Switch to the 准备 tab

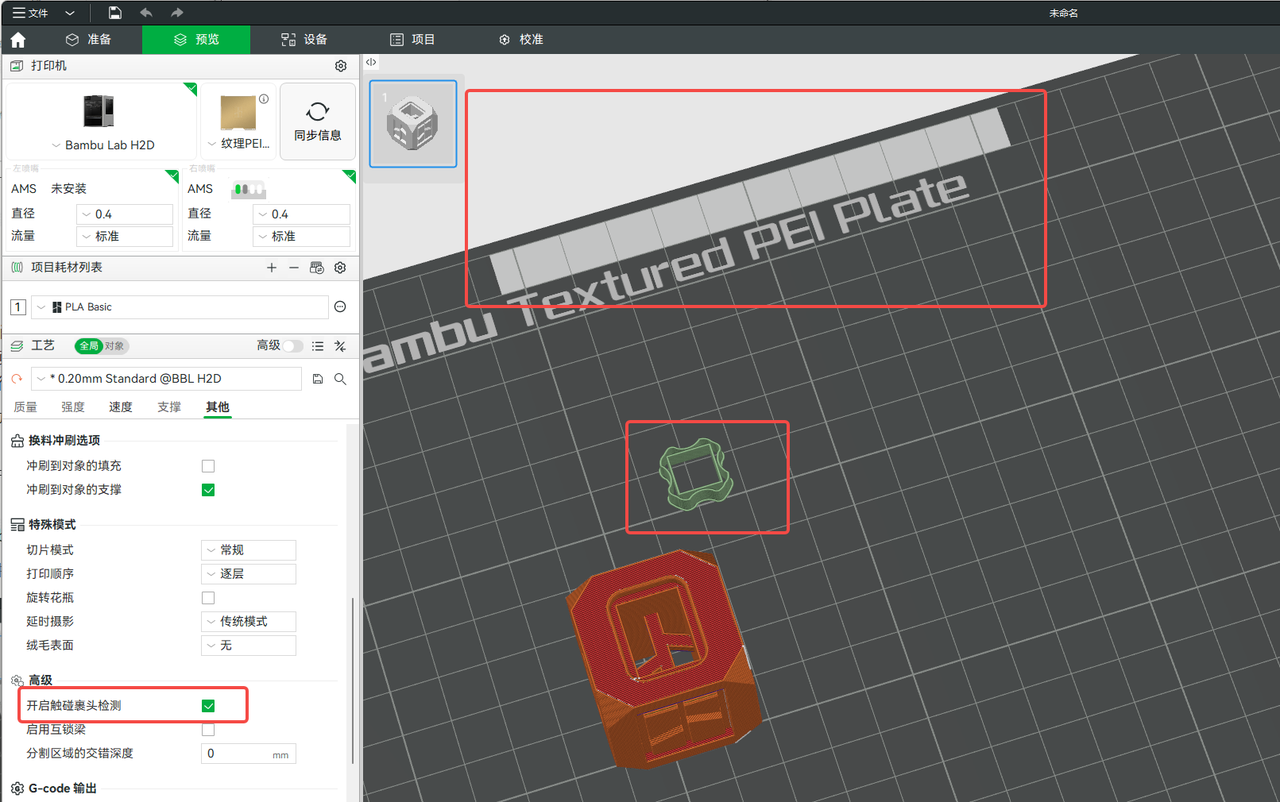89,40
